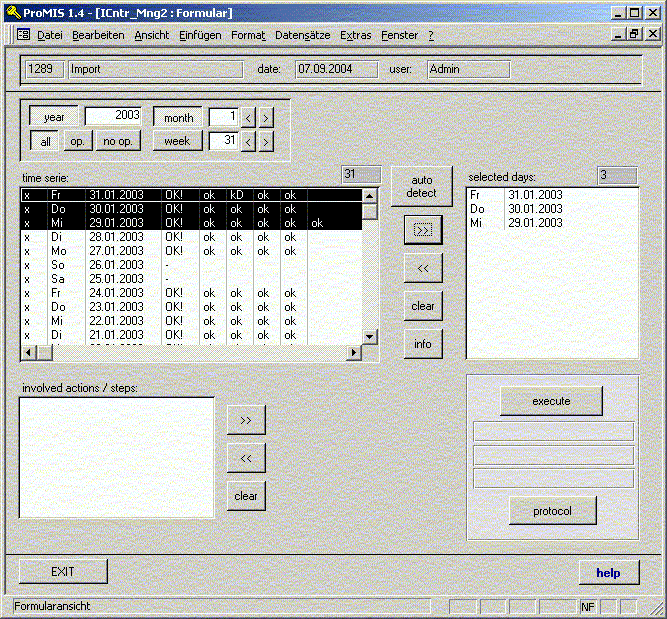
Task: Click the year input field
Action: [x=113, y=116]
